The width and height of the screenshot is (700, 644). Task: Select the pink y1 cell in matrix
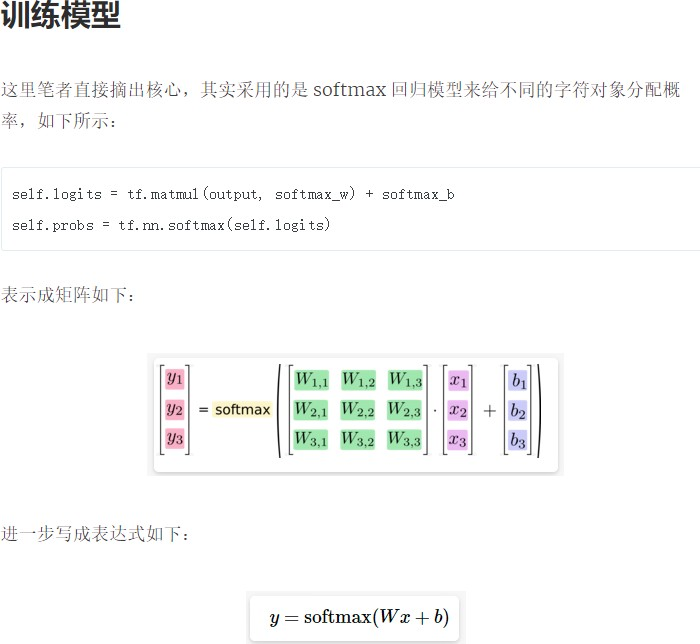pyautogui.click(x=175, y=379)
